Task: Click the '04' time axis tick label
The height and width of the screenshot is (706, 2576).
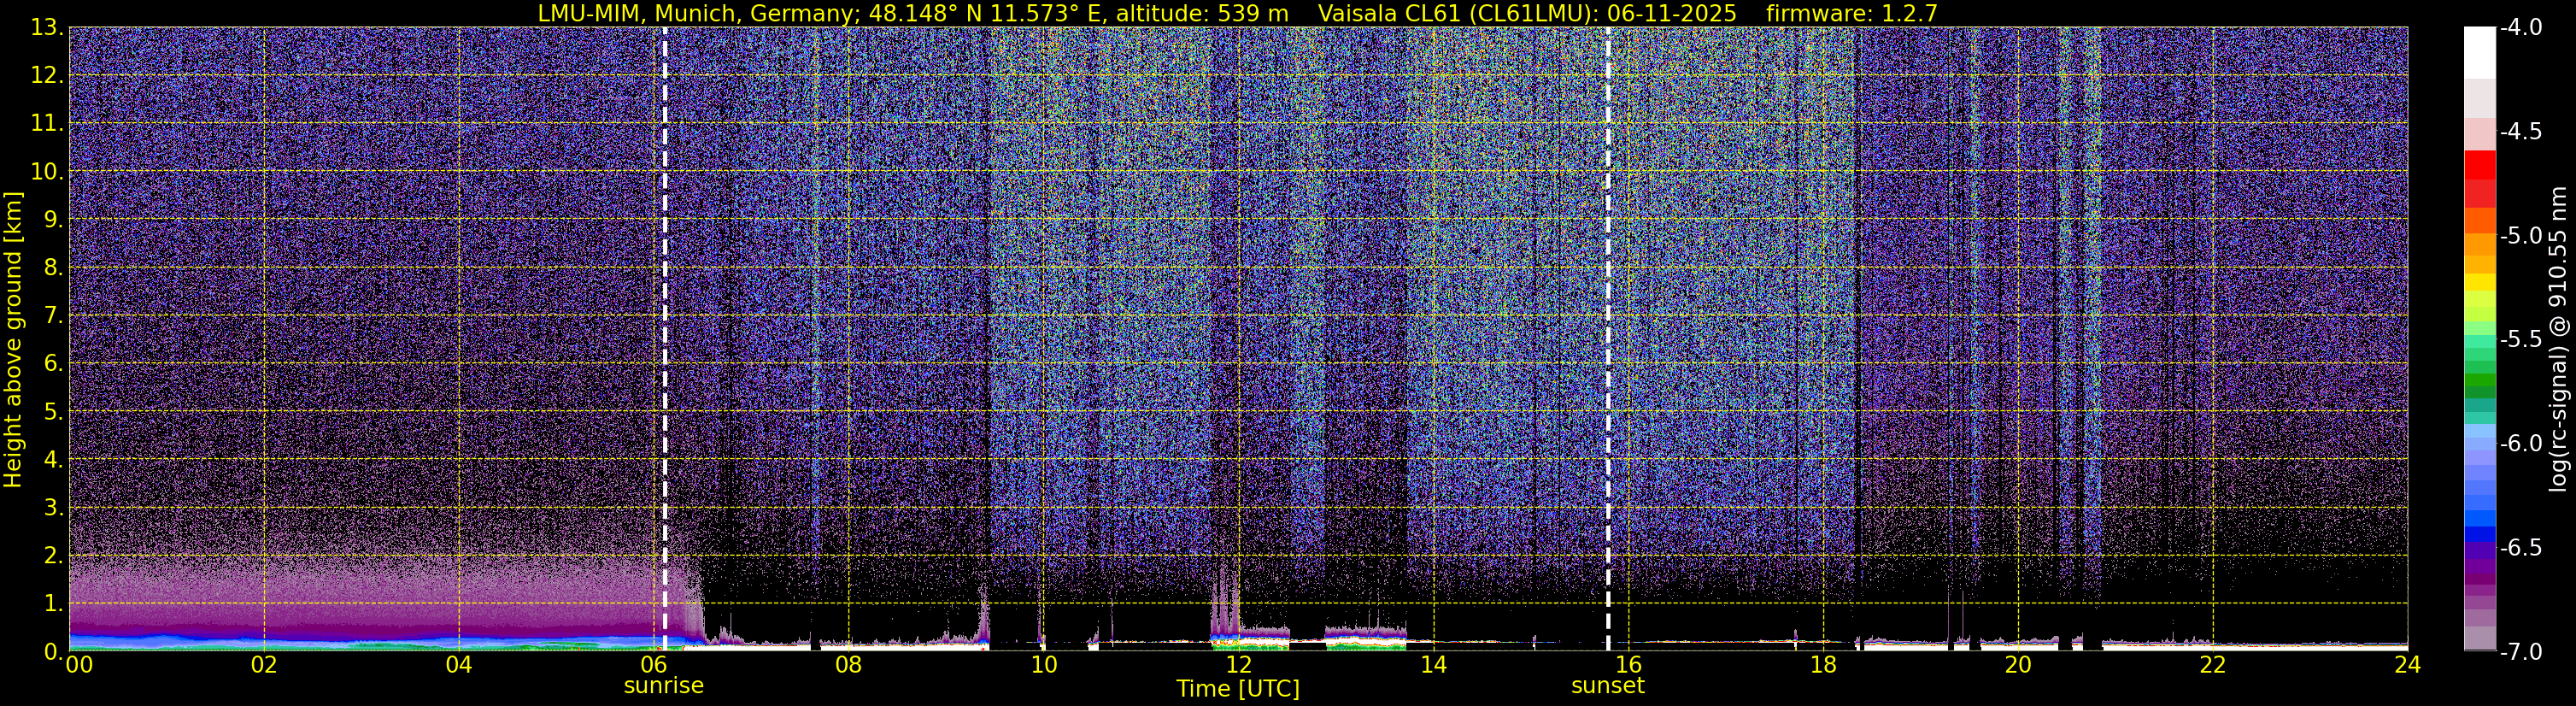Action: [459, 665]
